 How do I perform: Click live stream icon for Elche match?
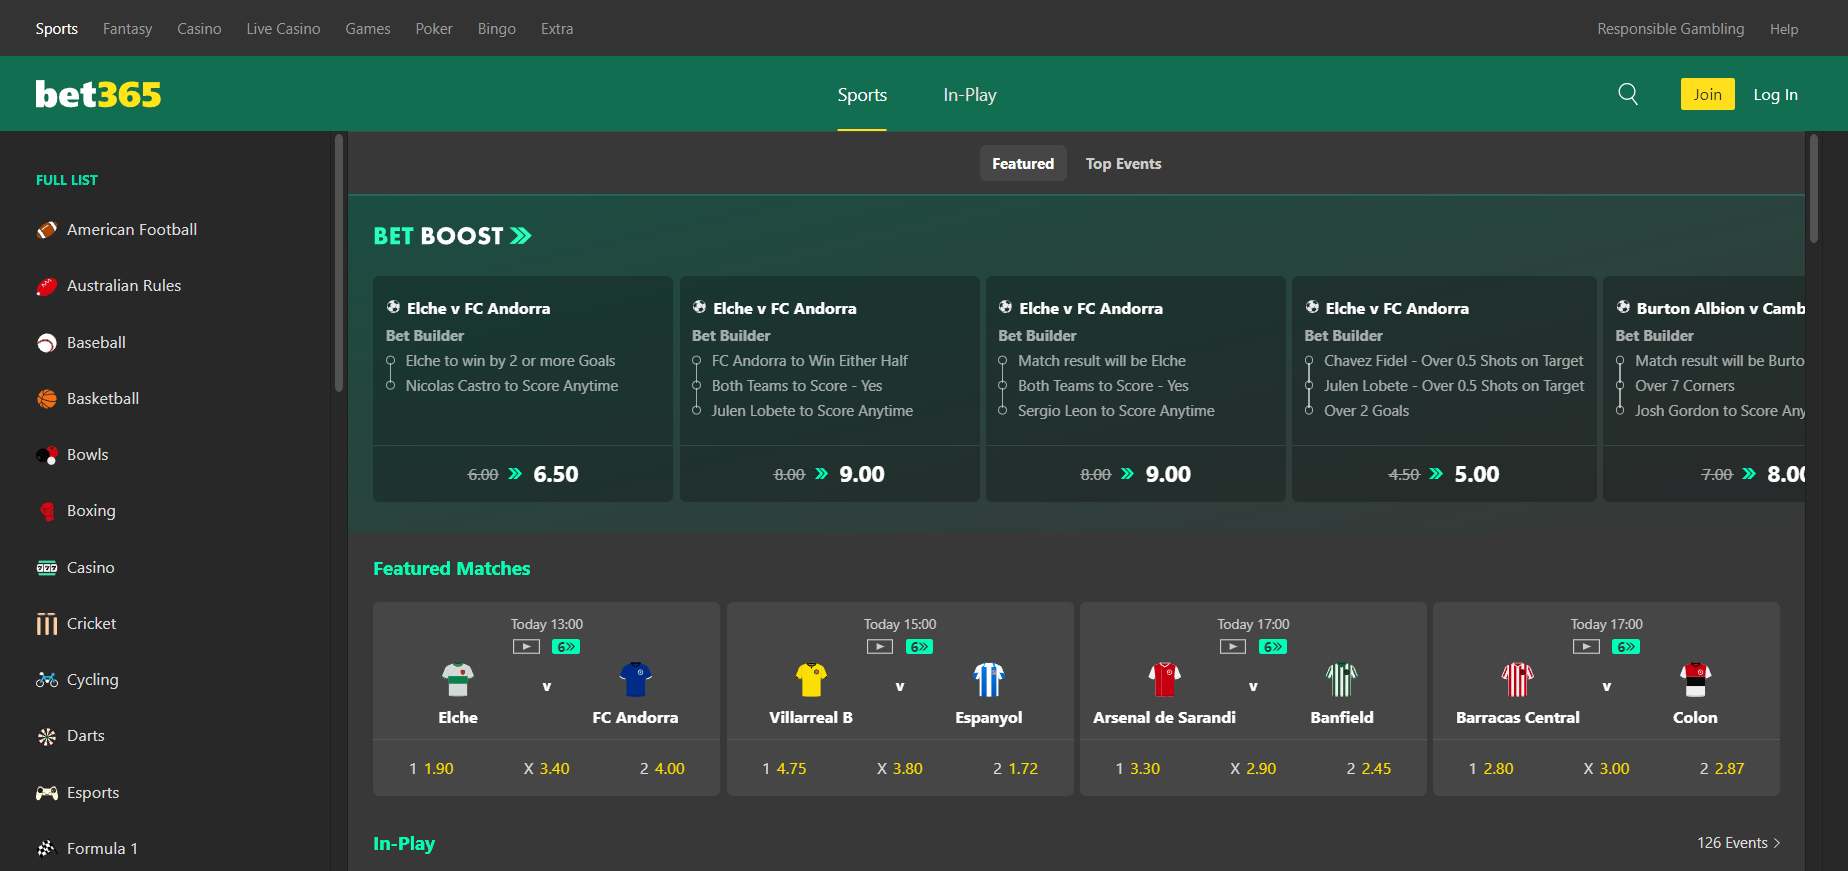526,647
